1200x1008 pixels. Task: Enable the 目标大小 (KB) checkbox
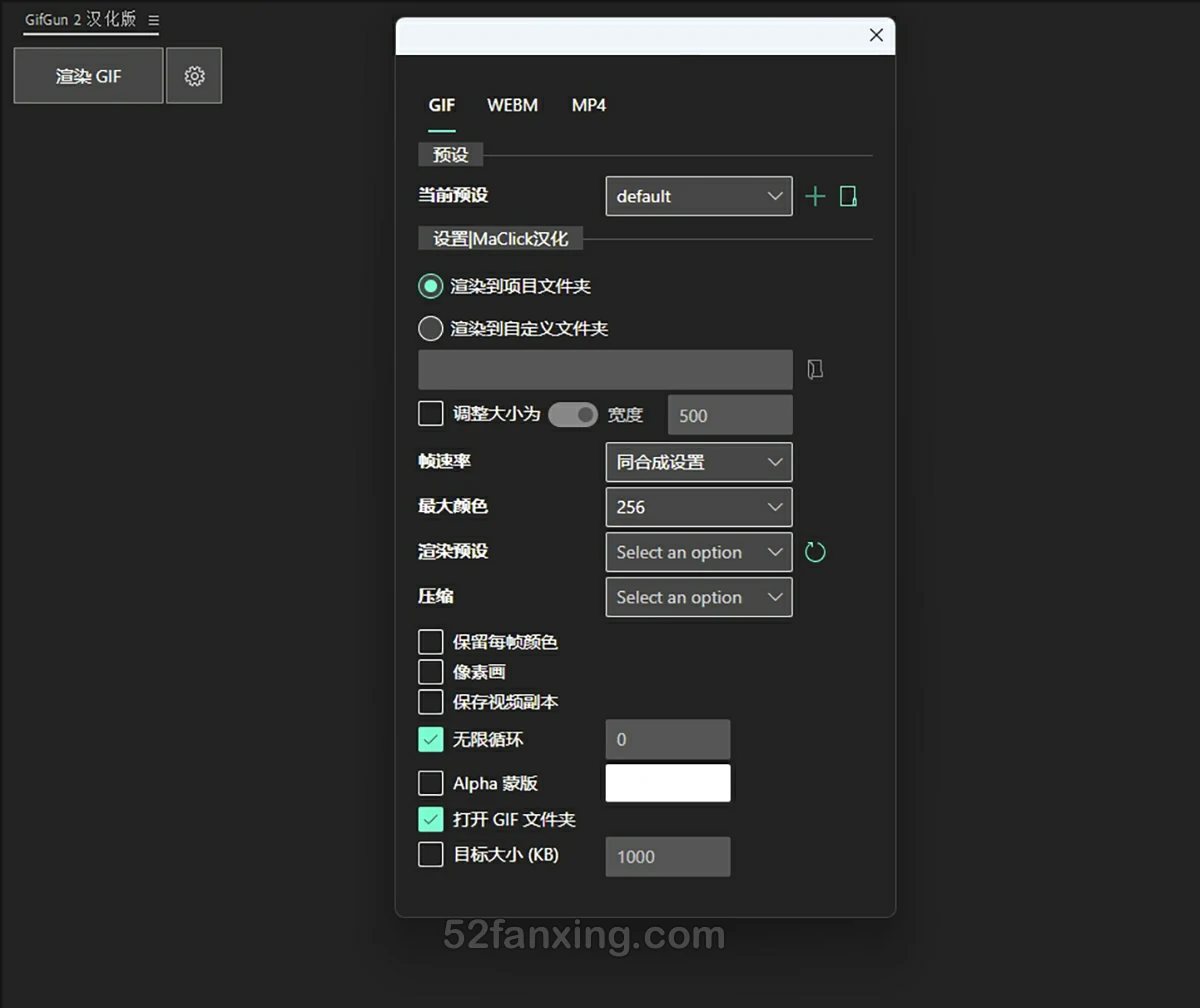[x=430, y=855]
